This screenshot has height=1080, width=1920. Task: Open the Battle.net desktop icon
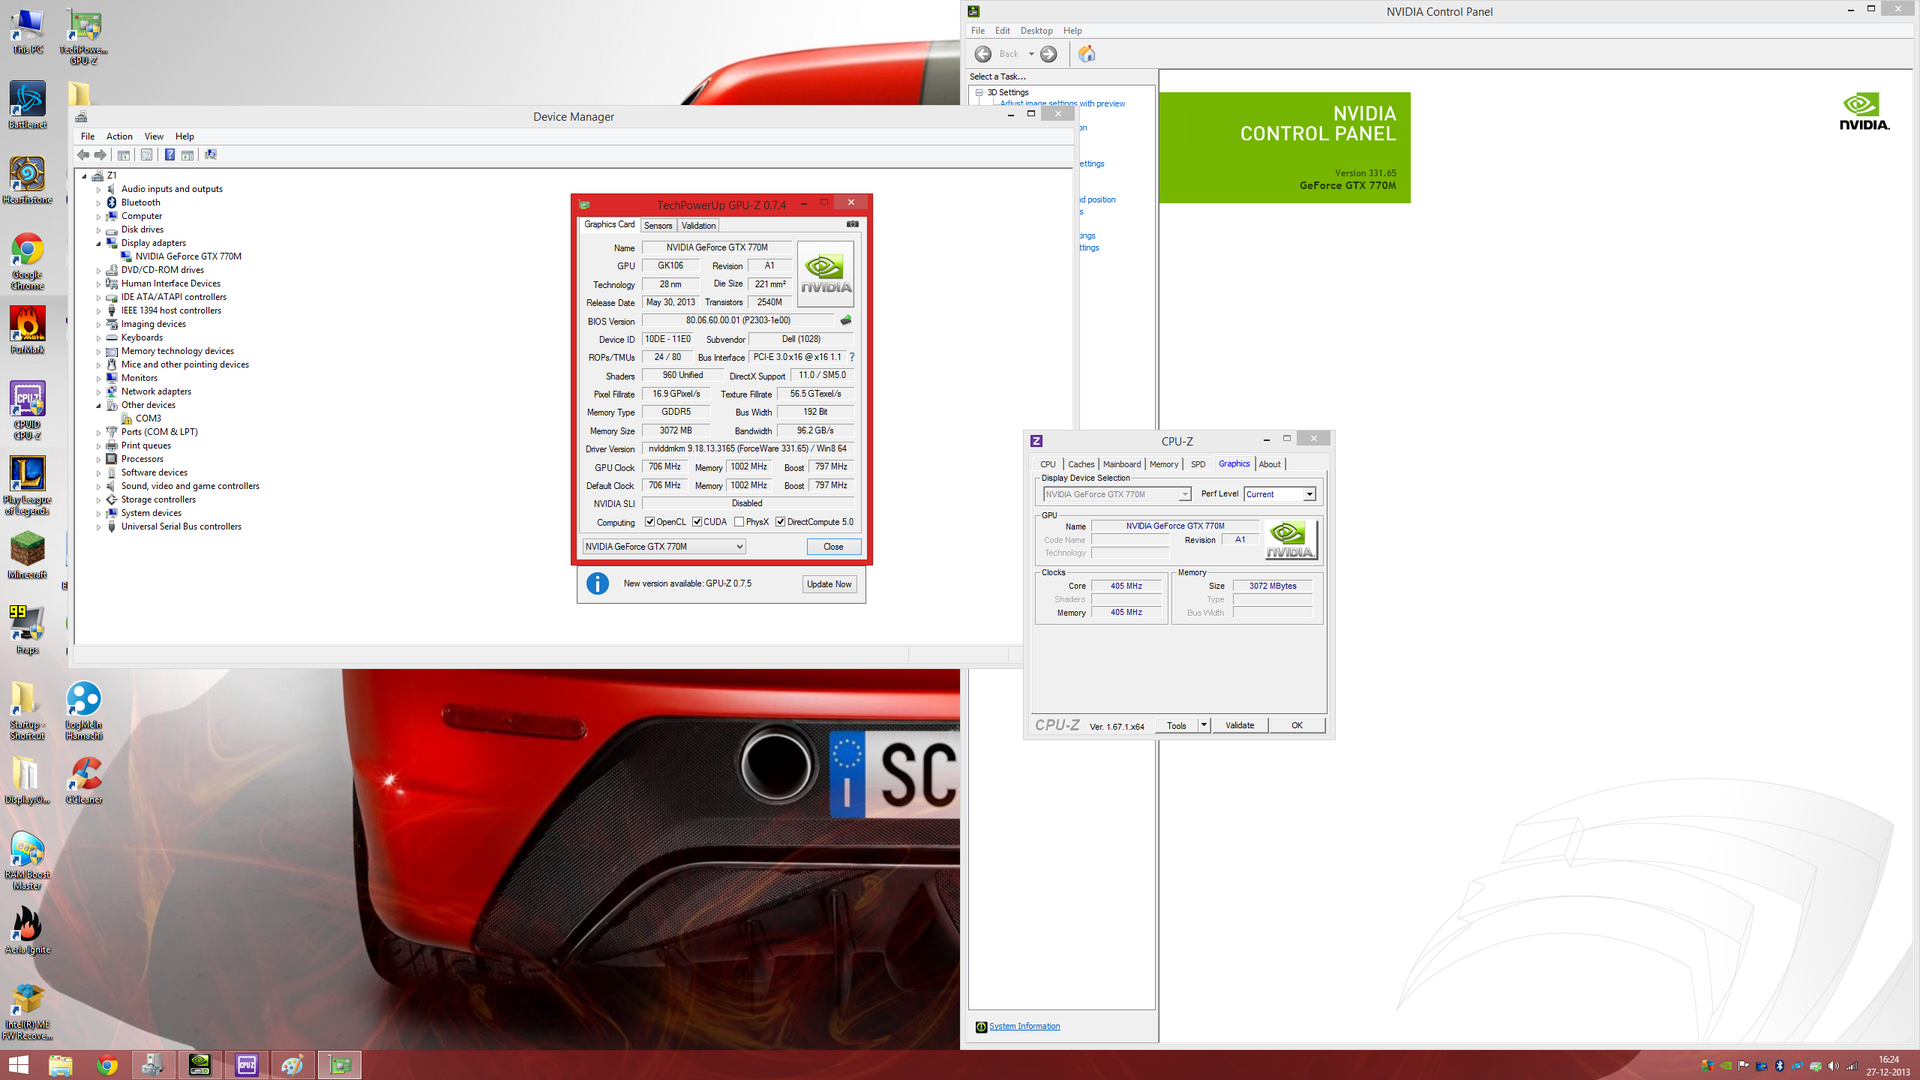27,105
